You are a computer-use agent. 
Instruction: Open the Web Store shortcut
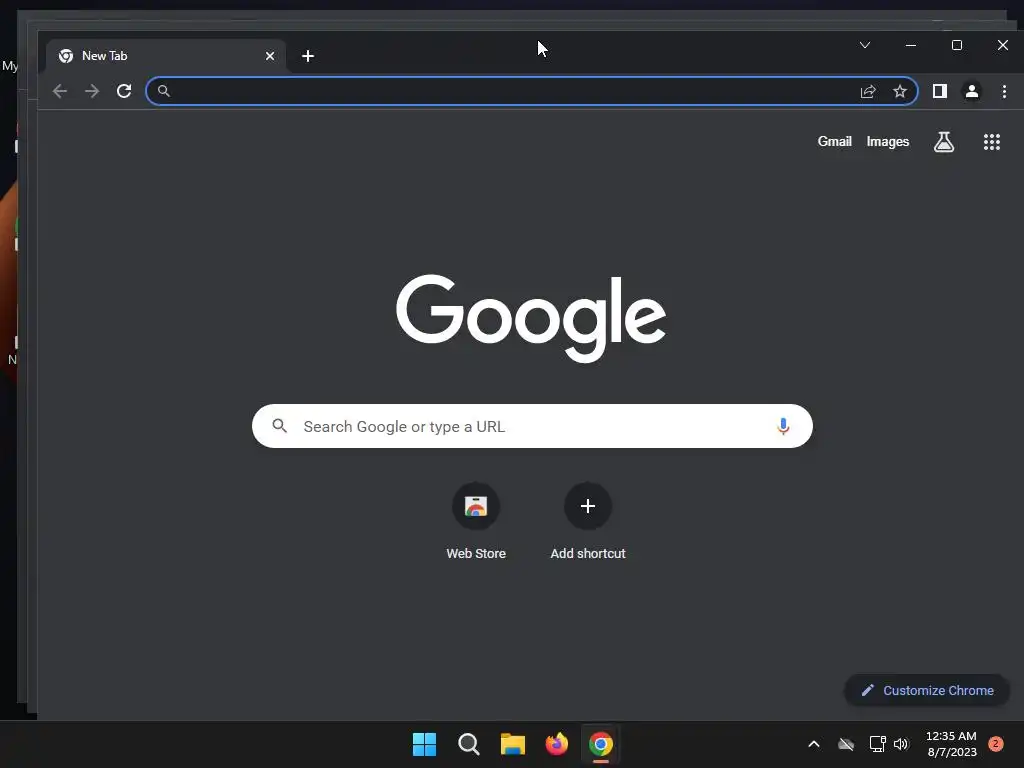(x=476, y=522)
